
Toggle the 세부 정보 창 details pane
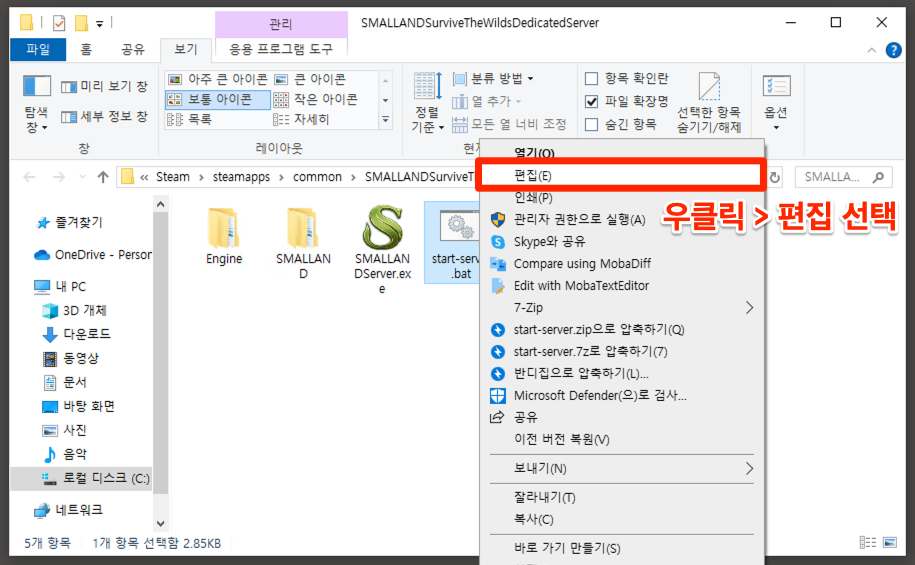click(105, 117)
